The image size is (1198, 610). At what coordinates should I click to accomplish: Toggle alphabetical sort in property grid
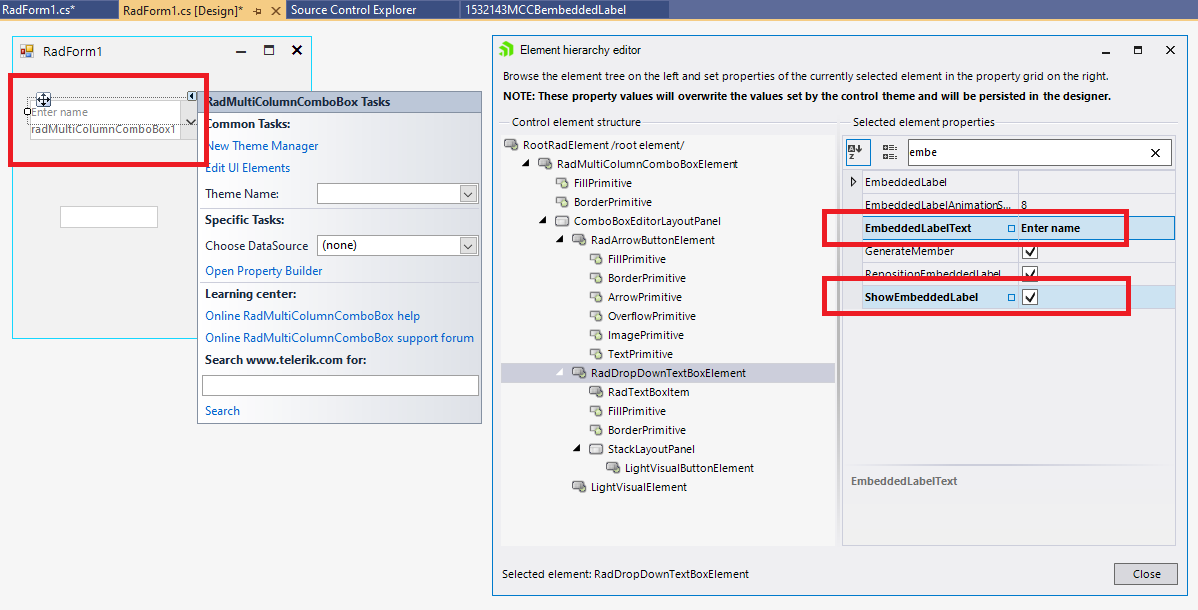(x=858, y=152)
